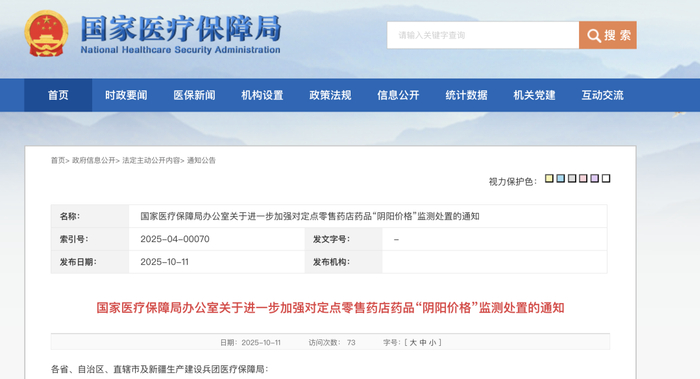Set font size to 大

click(x=413, y=343)
